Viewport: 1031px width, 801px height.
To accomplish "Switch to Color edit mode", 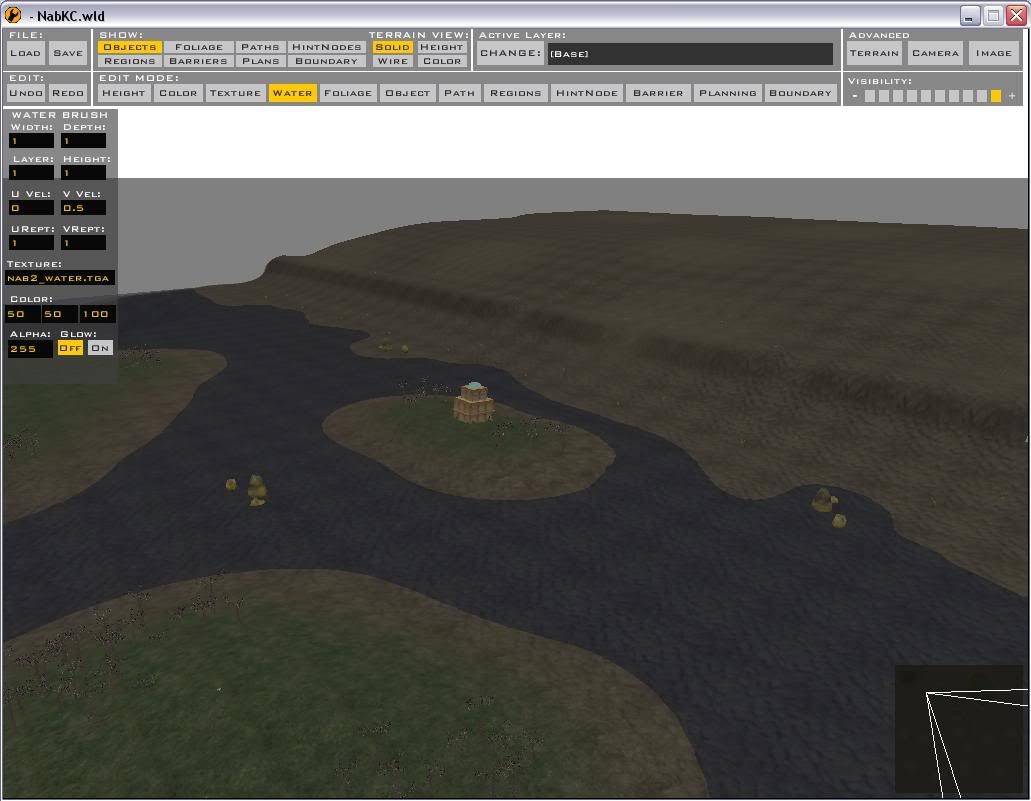I will click(x=178, y=93).
